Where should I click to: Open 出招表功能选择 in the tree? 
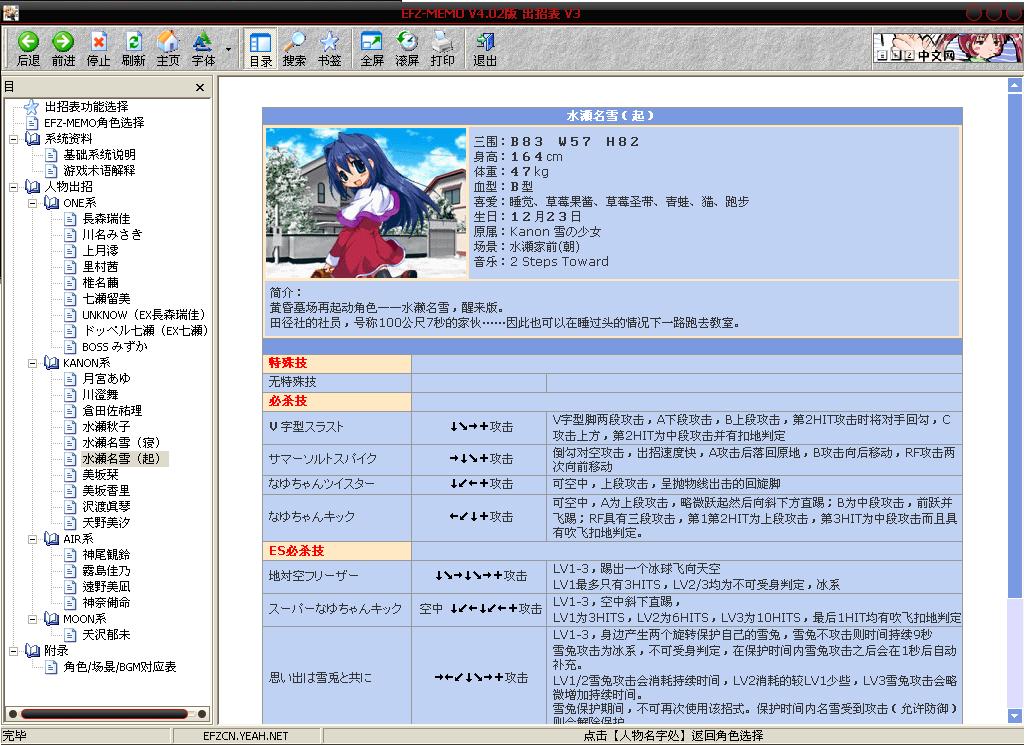pyautogui.click(x=86, y=106)
